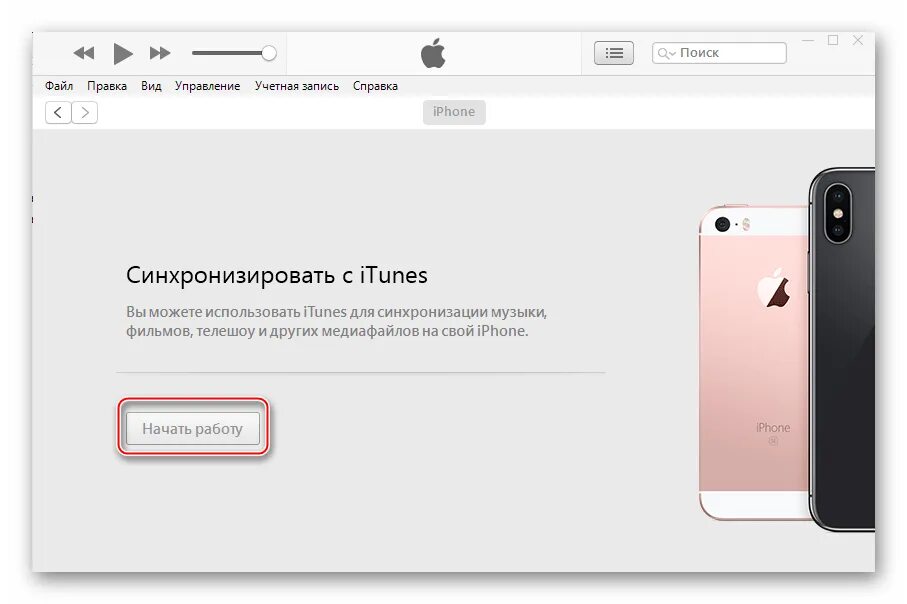Open the Справка menu

375,86
